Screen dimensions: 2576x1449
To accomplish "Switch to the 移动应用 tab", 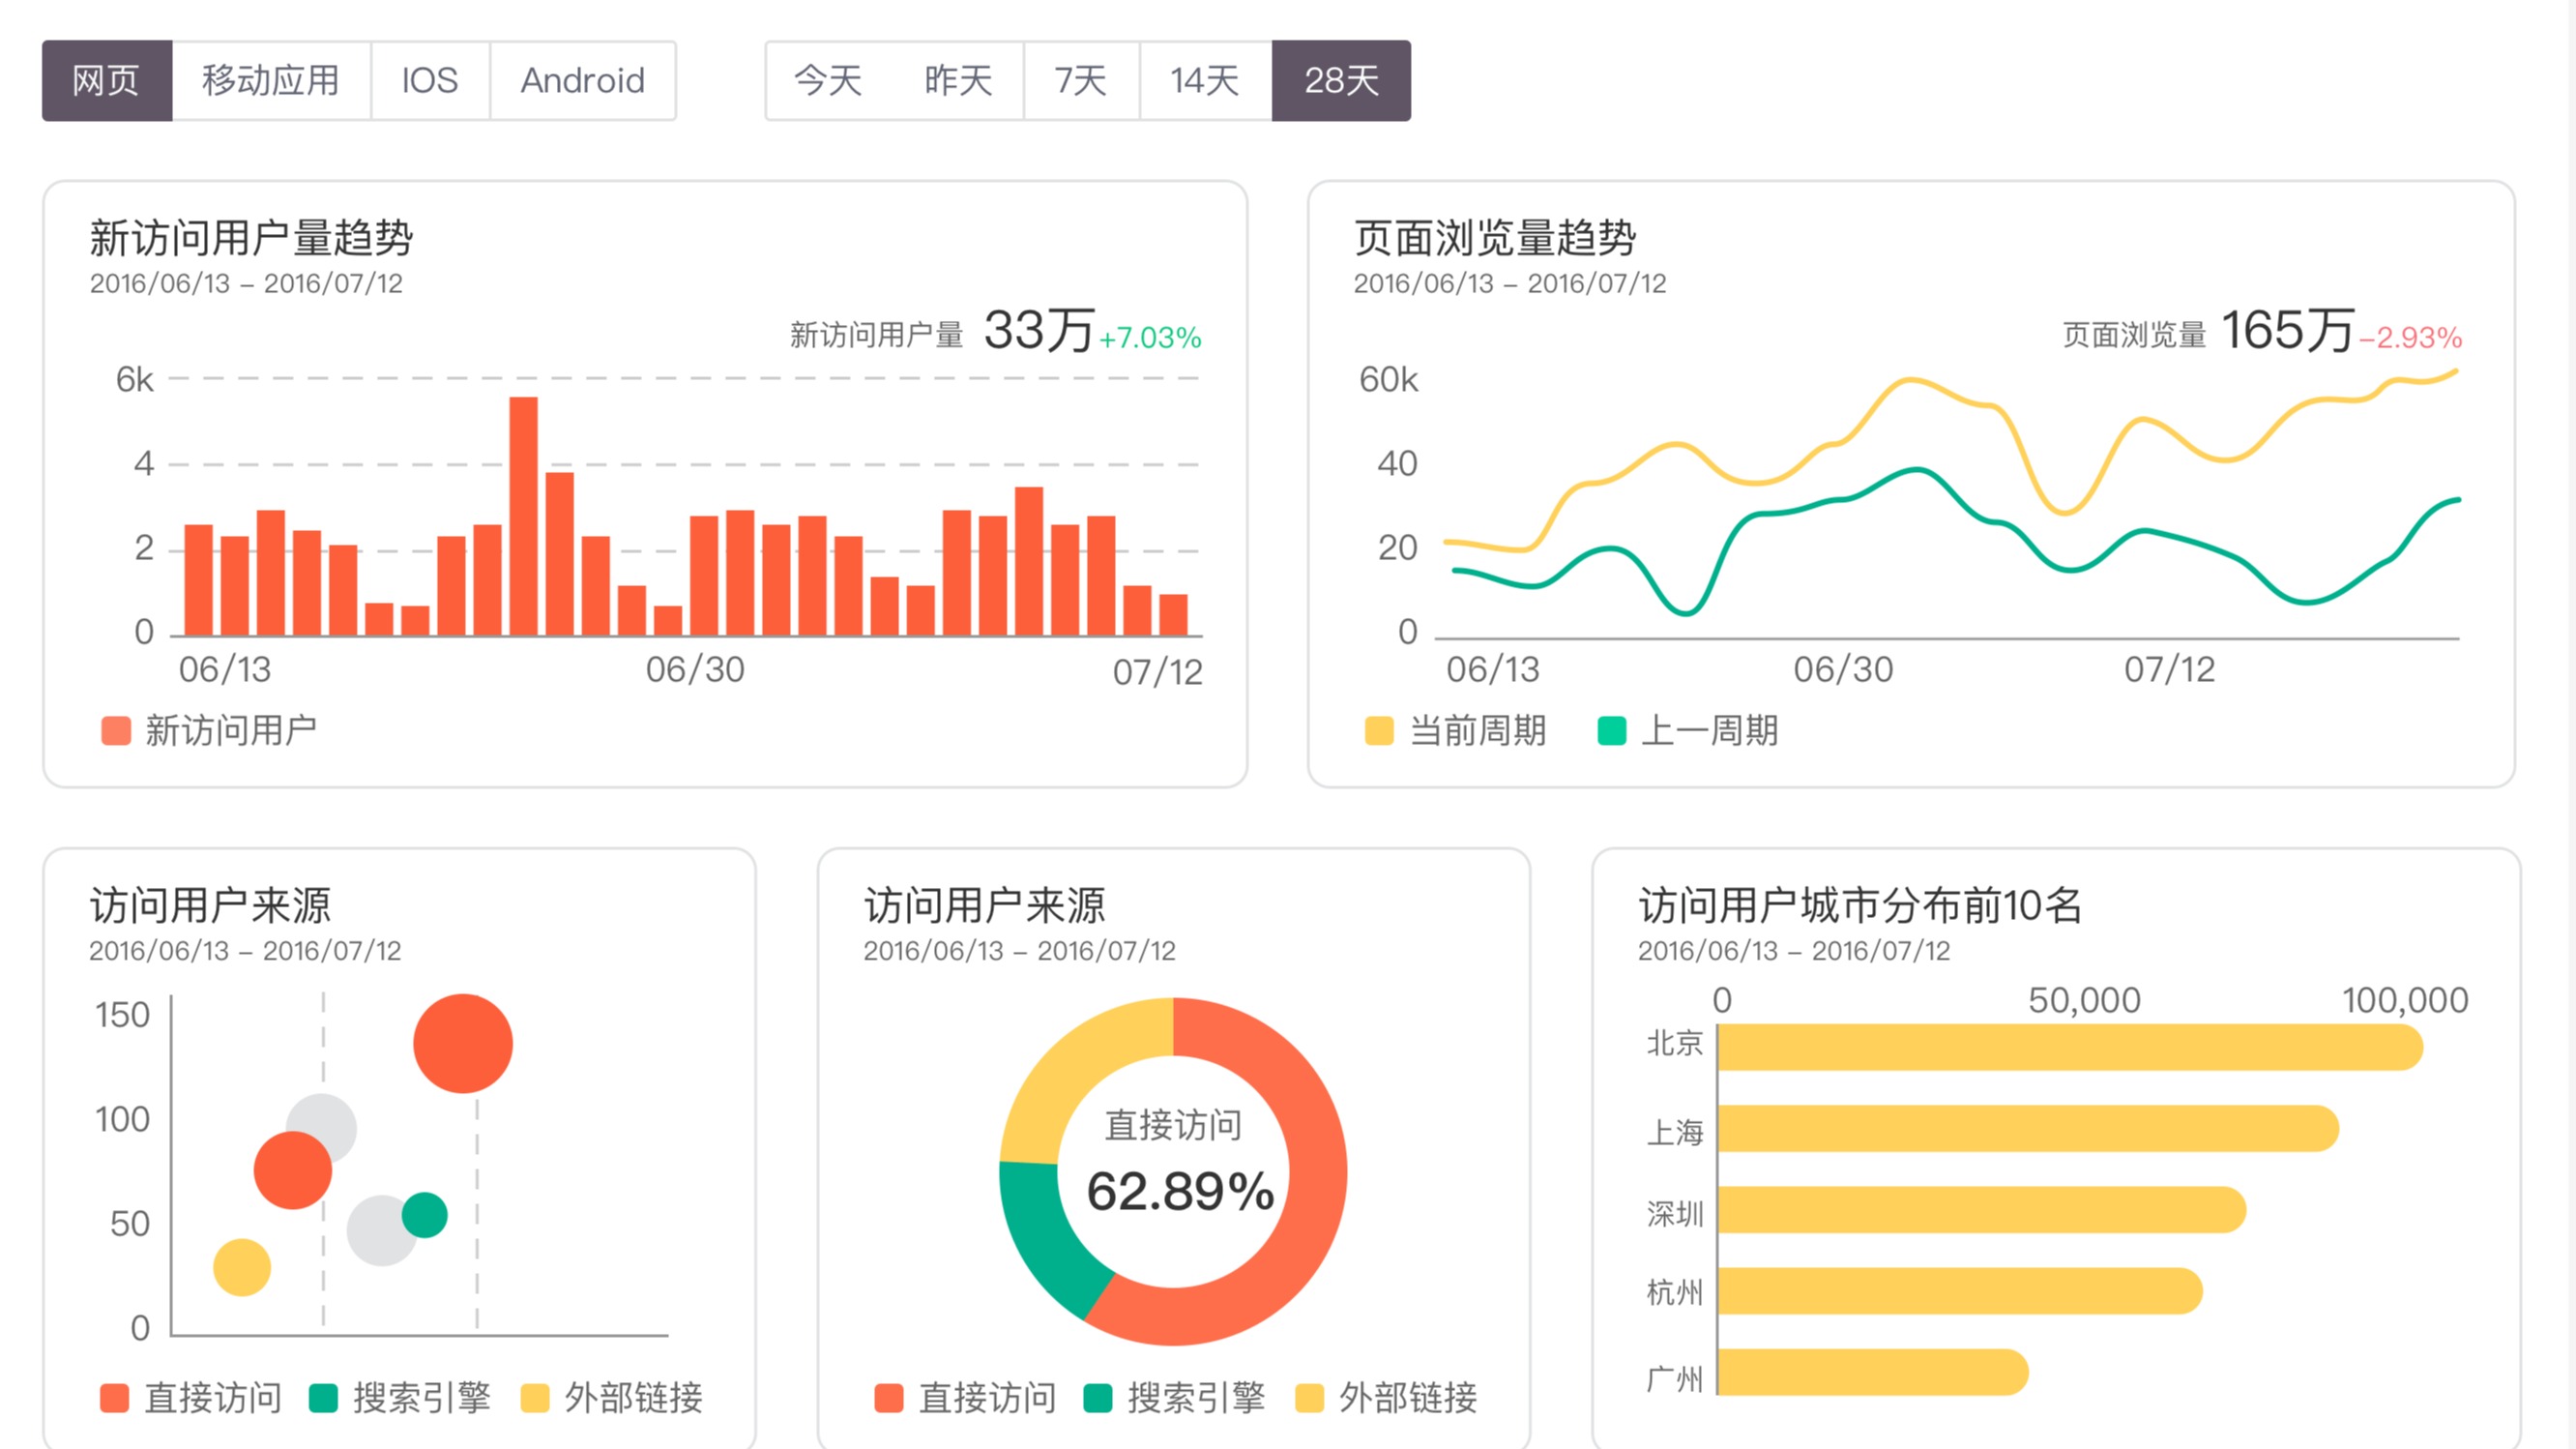I will point(271,81).
